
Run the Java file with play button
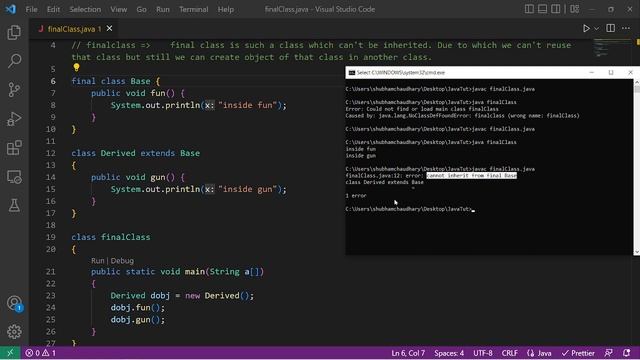(x=586, y=29)
